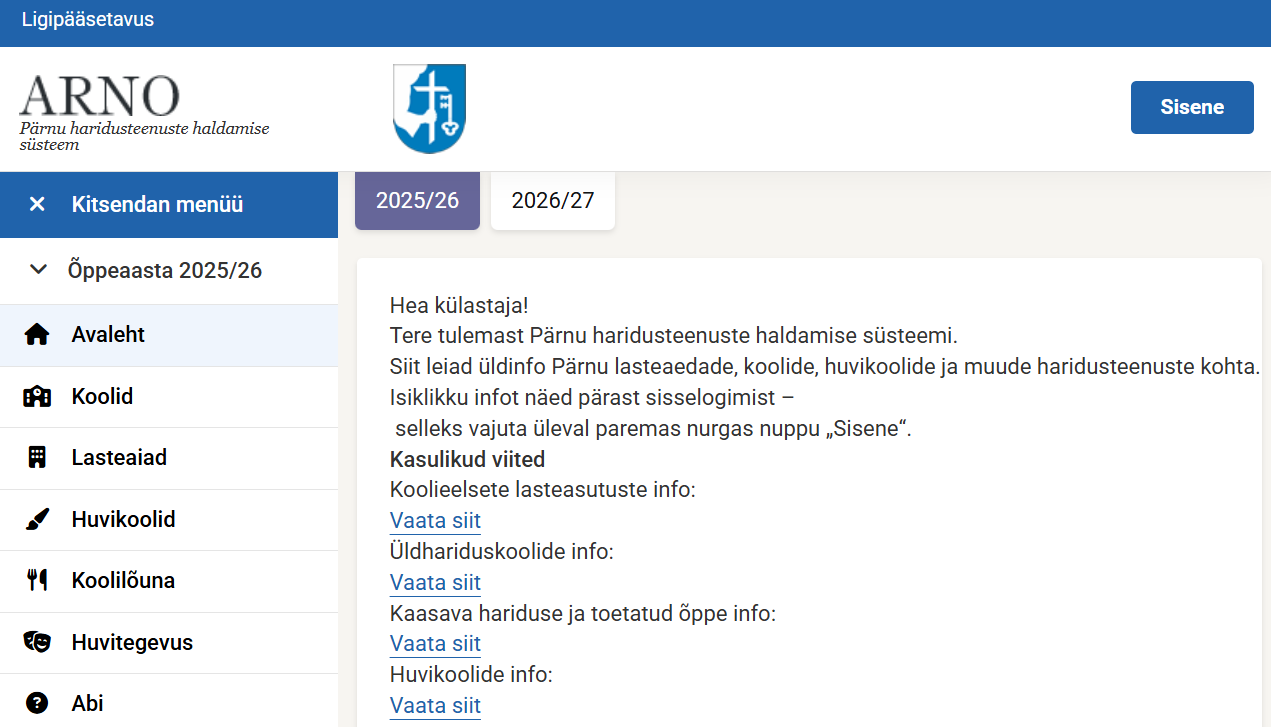Collapse menu using the X icon
Screen dimensions: 1271x727
click(x=37, y=205)
